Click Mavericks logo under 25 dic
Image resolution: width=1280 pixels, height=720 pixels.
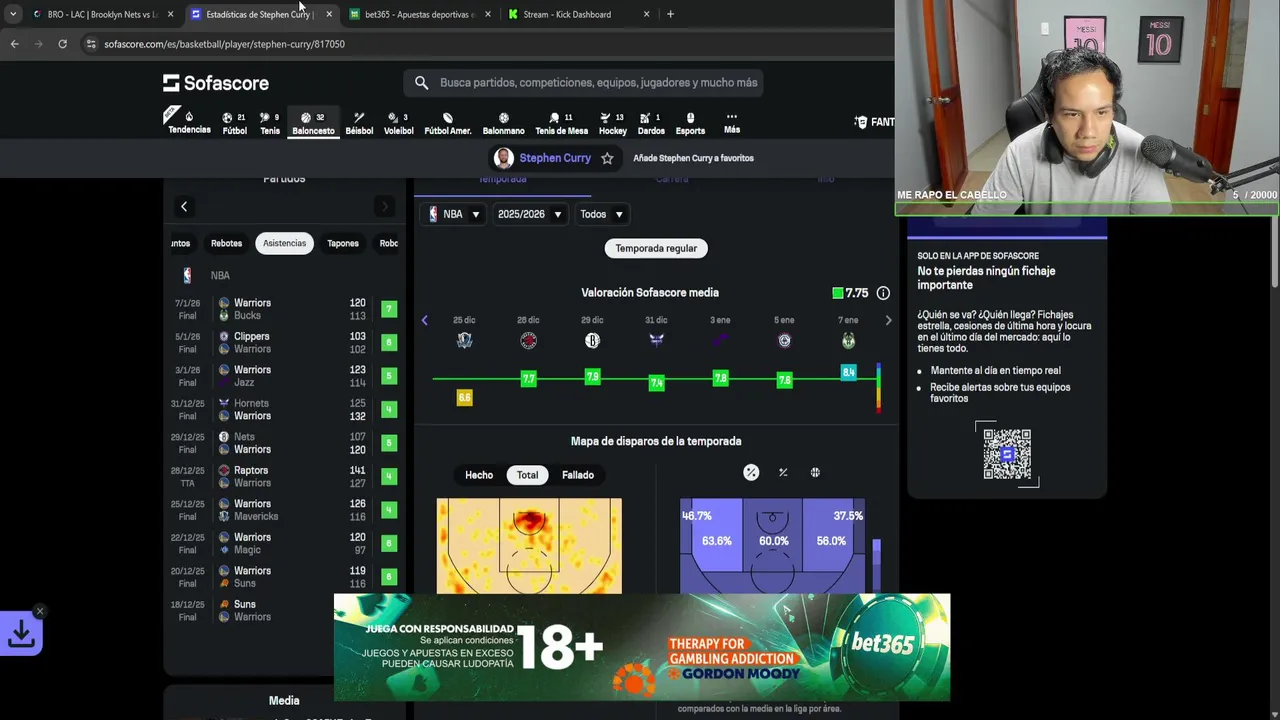pyautogui.click(x=464, y=341)
